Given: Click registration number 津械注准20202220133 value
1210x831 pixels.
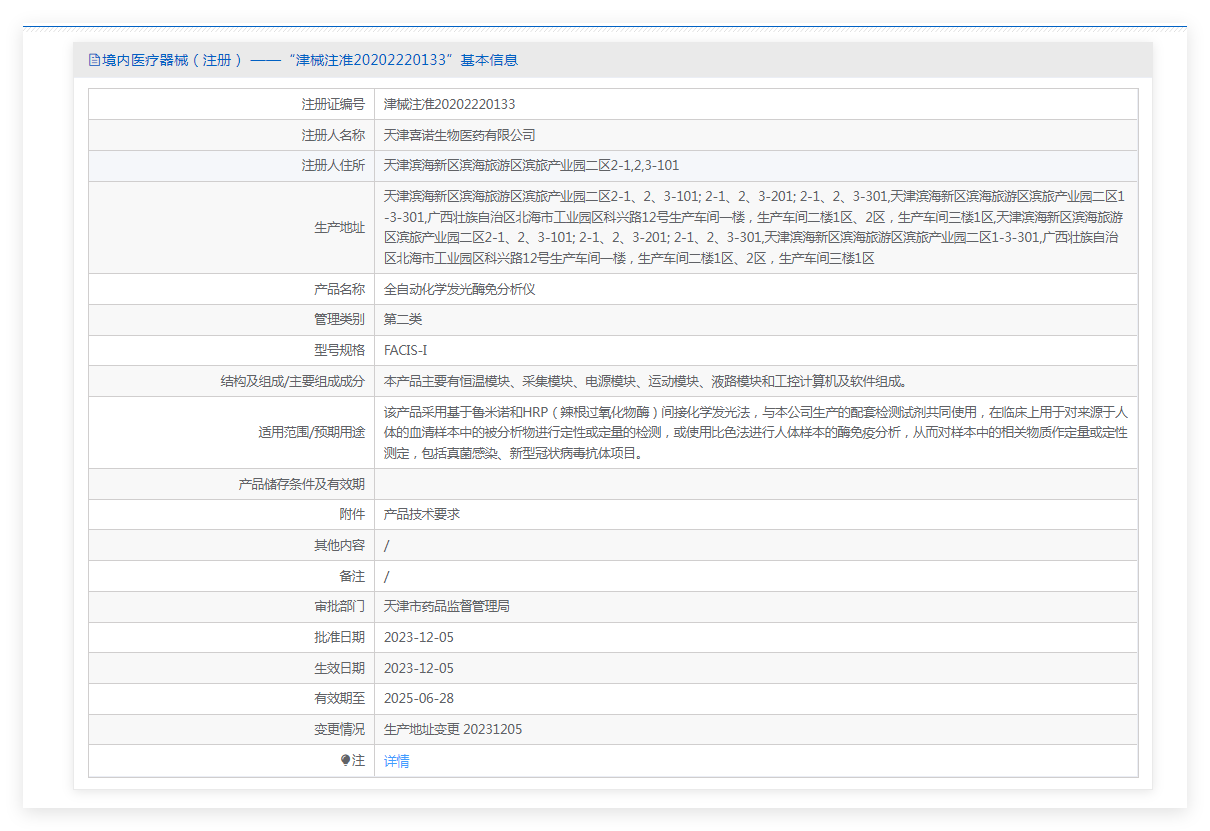Looking at the screenshot, I should pos(449,104).
